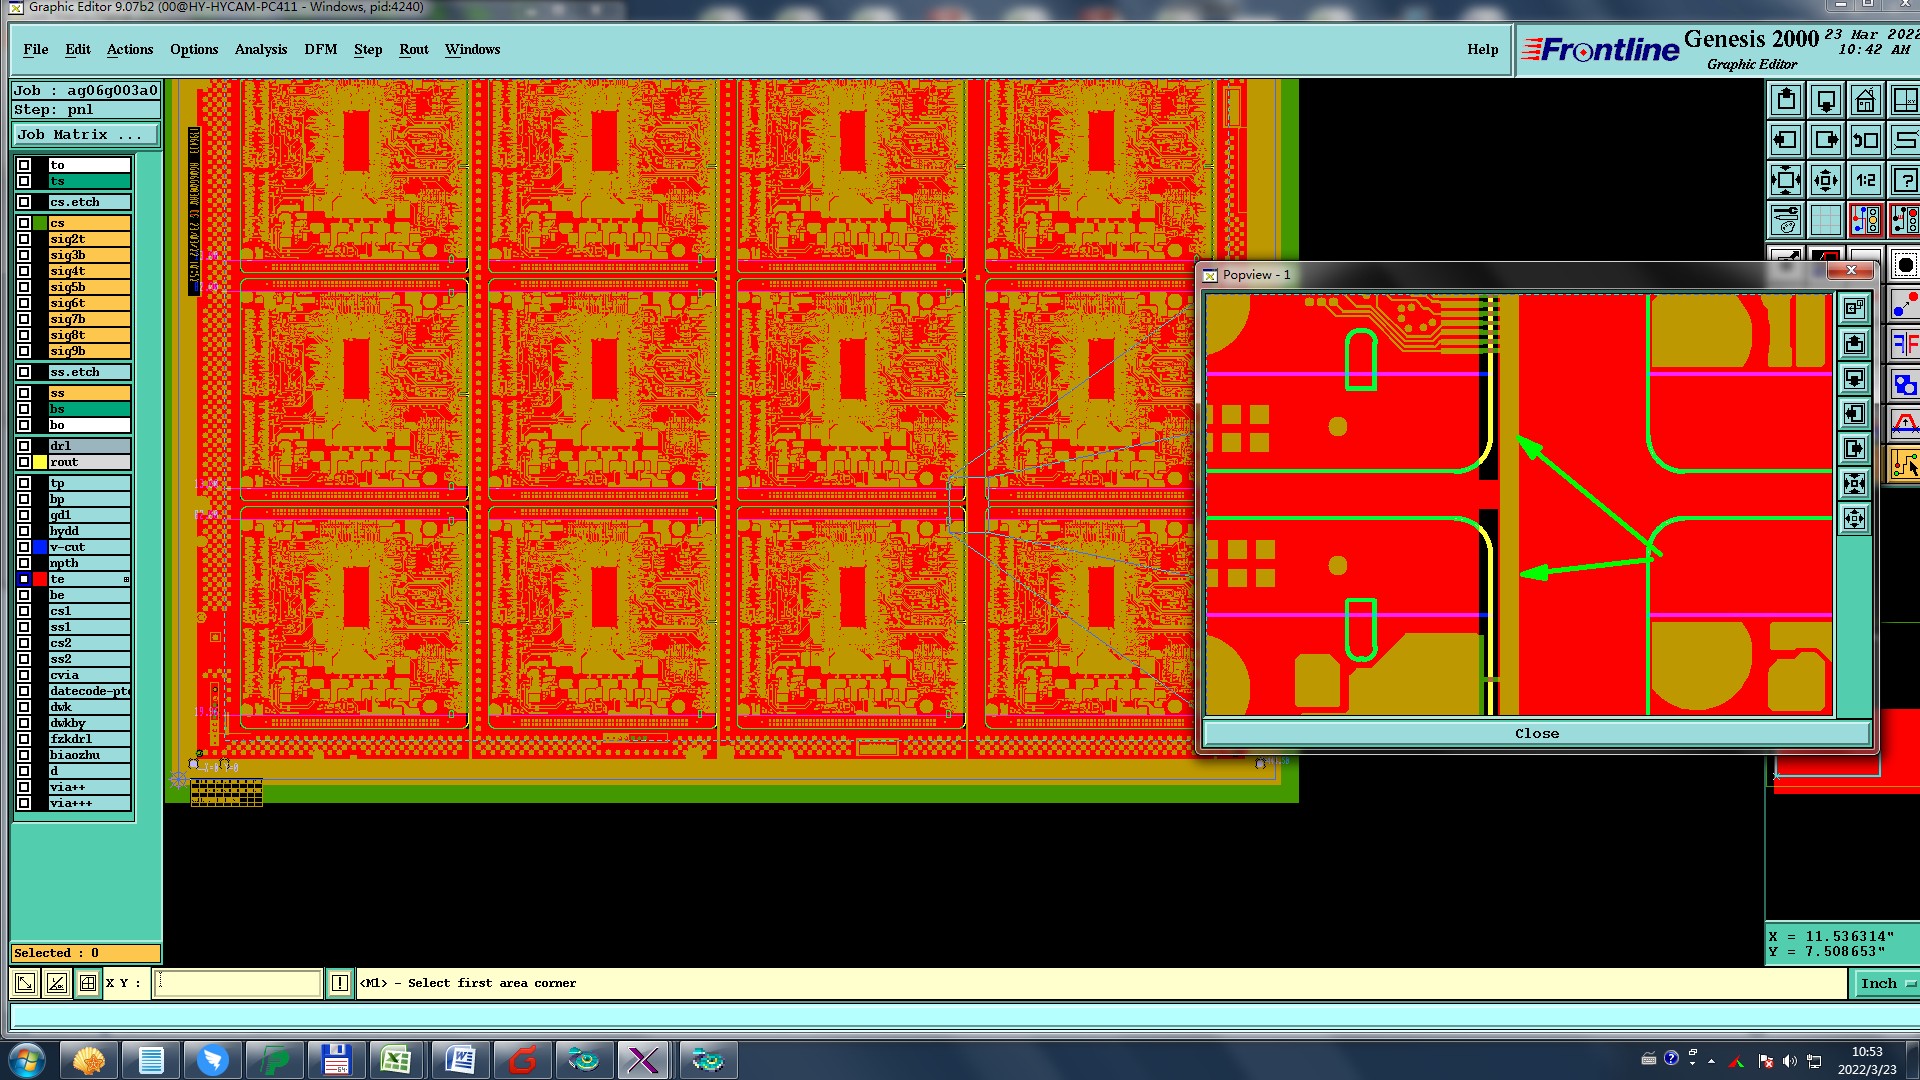Click the Popview pan right icon

coord(1855,449)
